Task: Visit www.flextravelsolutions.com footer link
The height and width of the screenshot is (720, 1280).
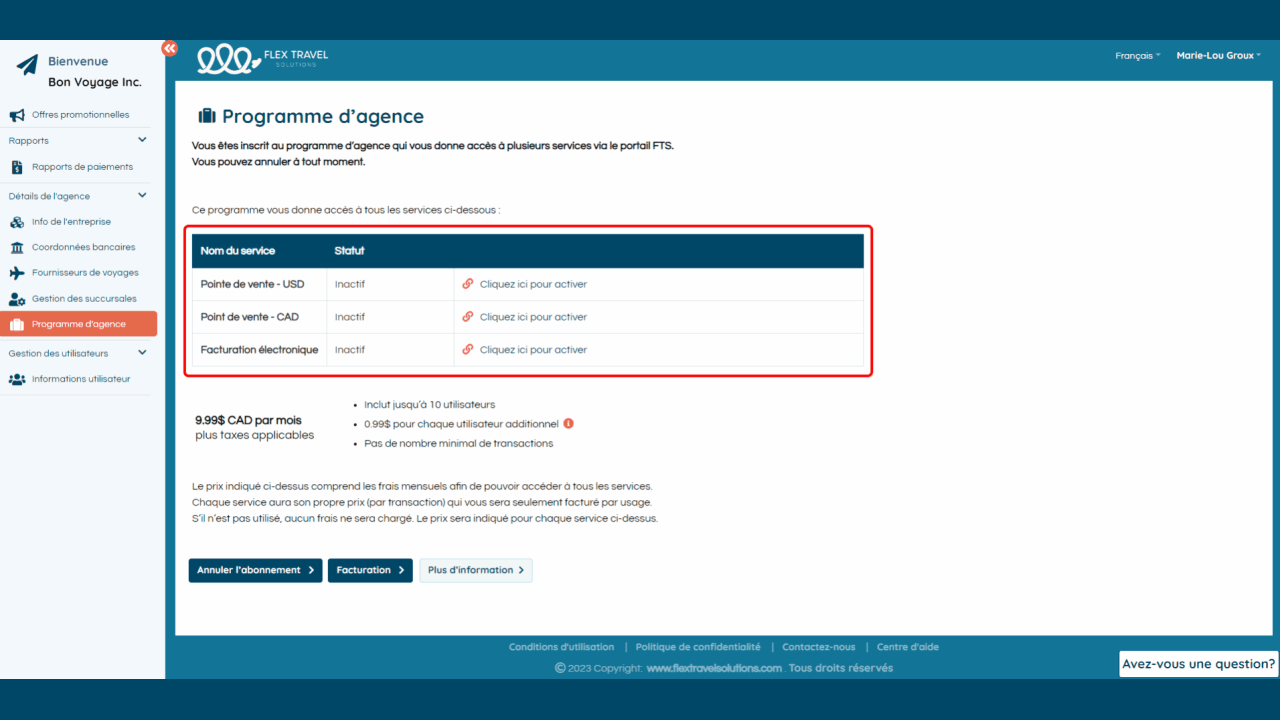Action: [714, 668]
